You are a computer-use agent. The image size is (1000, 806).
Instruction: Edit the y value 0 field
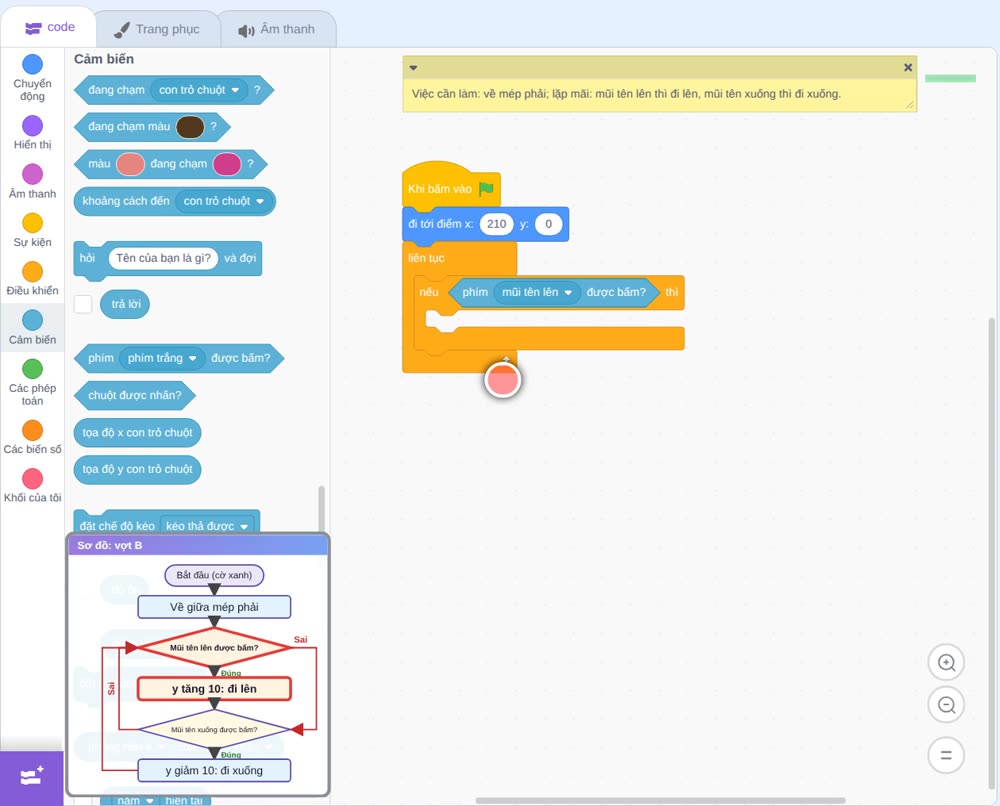click(x=548, y=224)
